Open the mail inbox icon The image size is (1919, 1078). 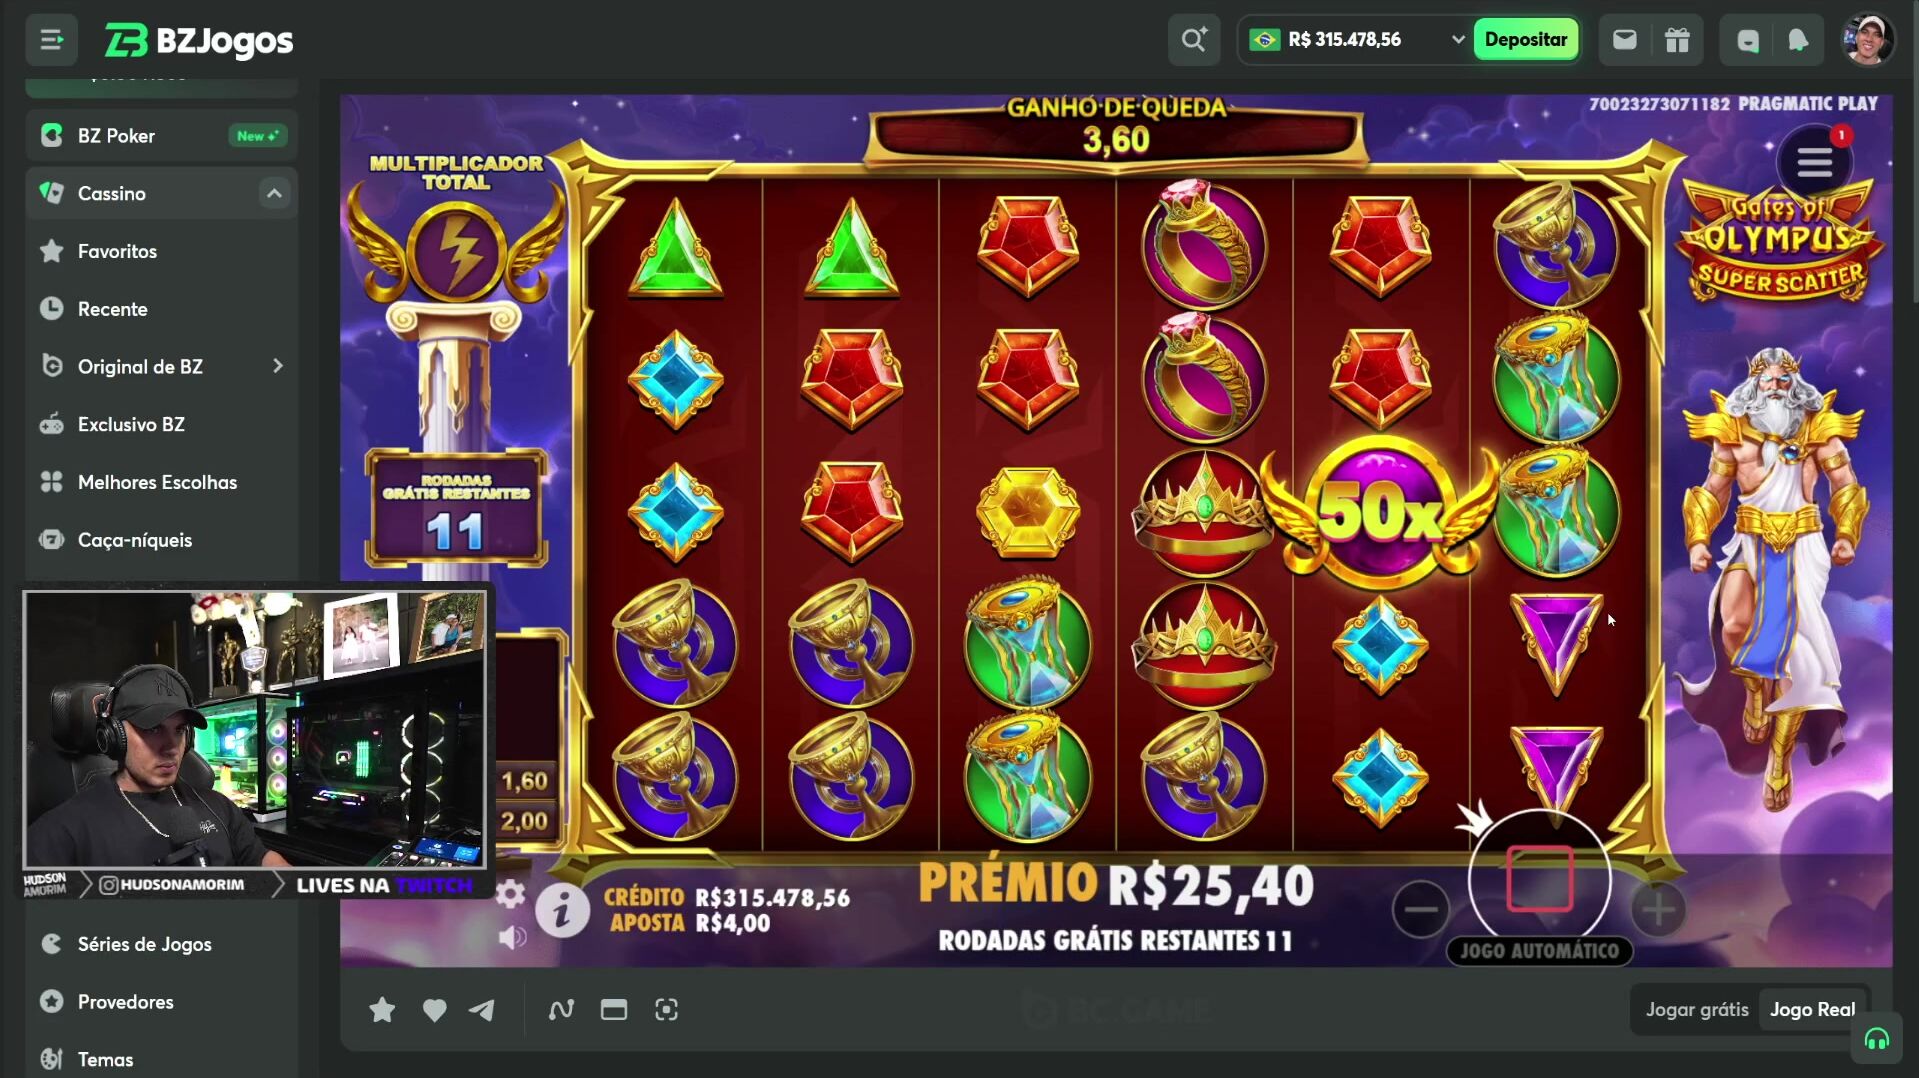(x=1624, y=40)
